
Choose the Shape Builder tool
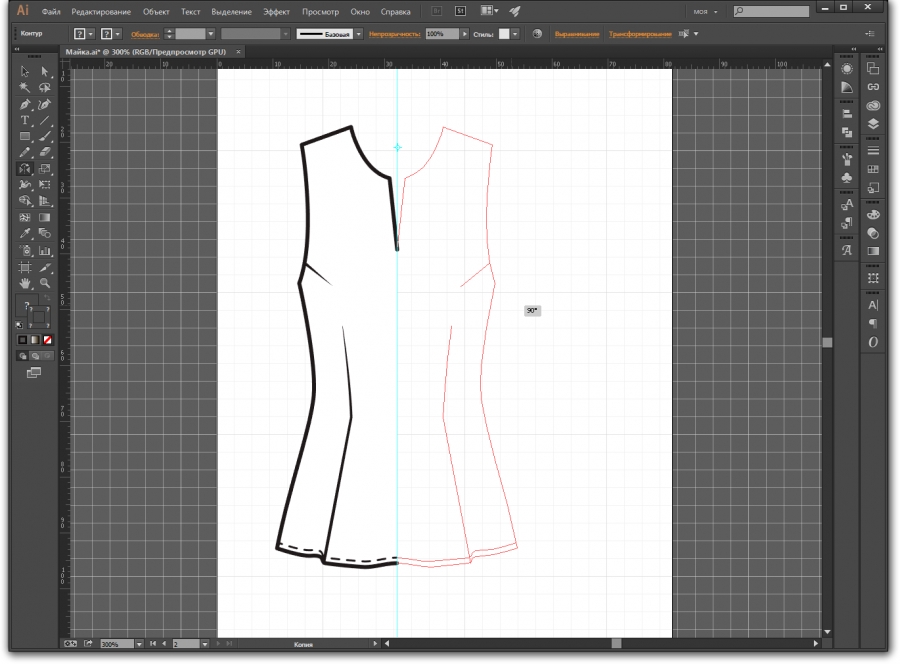tap(25, 201)
